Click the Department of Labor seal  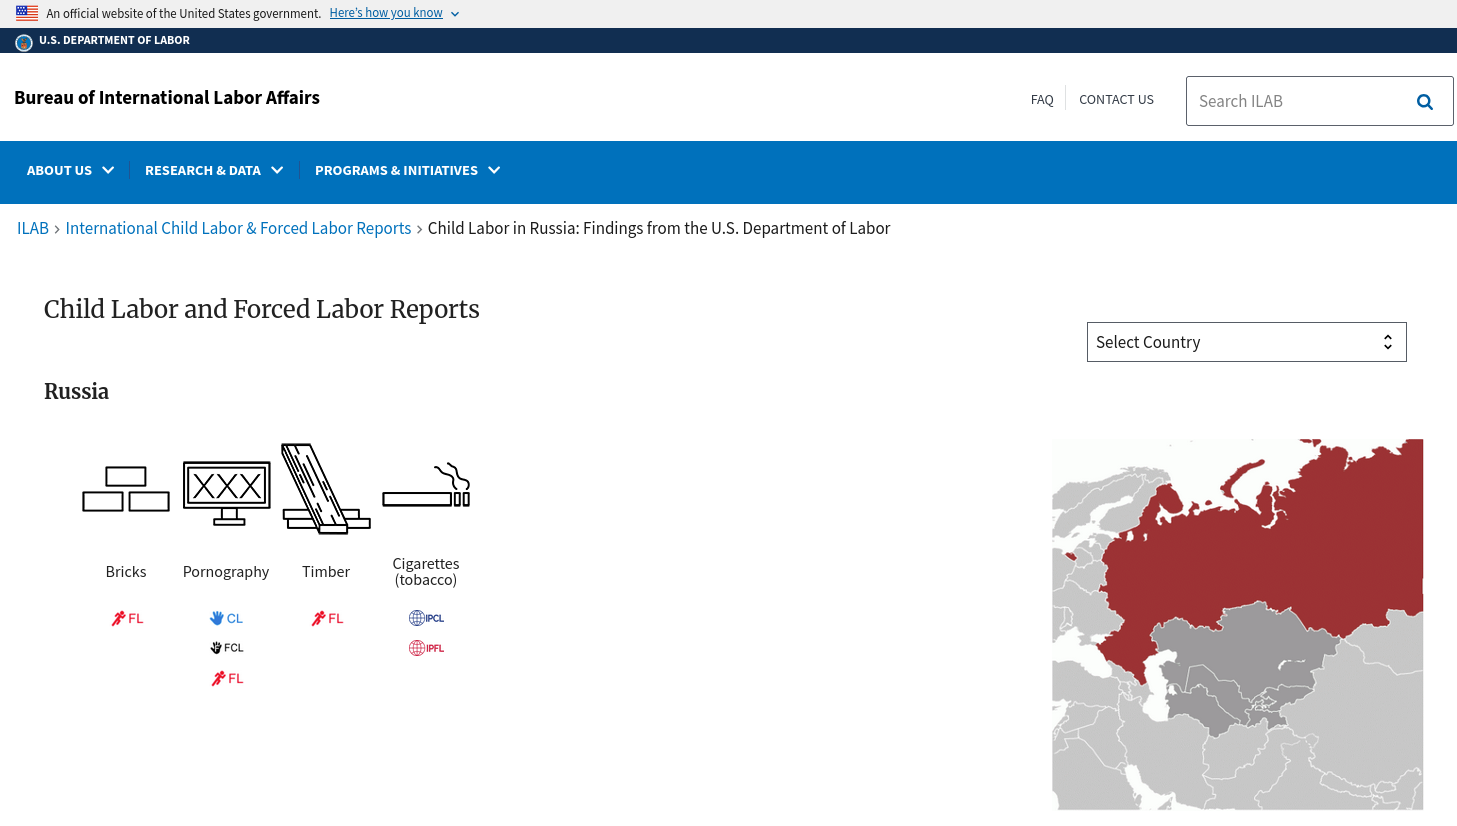click(24, 42)
